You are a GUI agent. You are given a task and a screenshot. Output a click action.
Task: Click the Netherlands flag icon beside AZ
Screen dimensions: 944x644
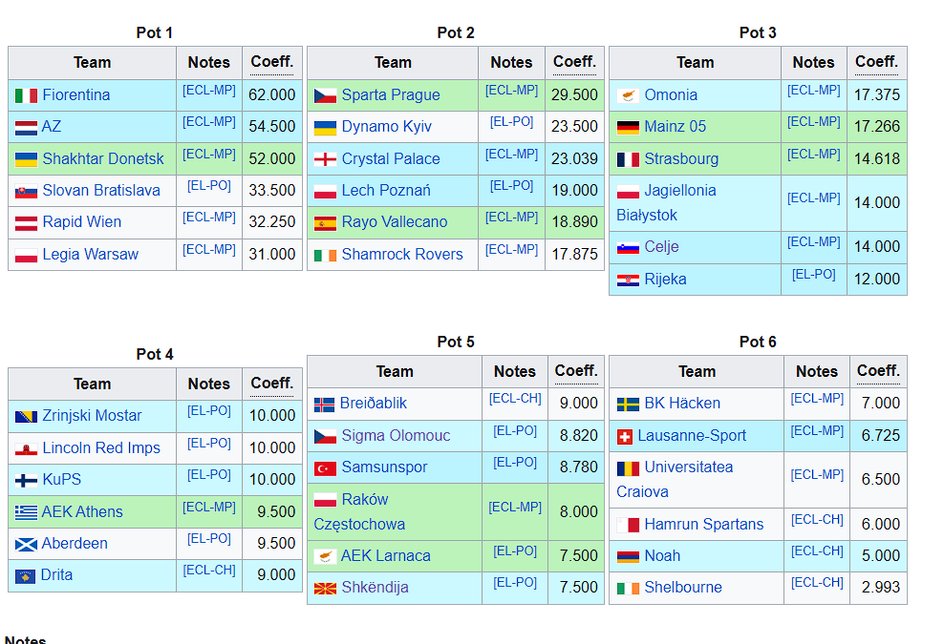pos(26,127)
